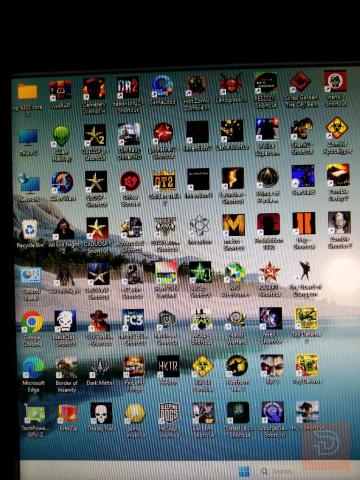Launch the green MW4 star icon
The width and height of the screenshot is (360, 480).
200,272
